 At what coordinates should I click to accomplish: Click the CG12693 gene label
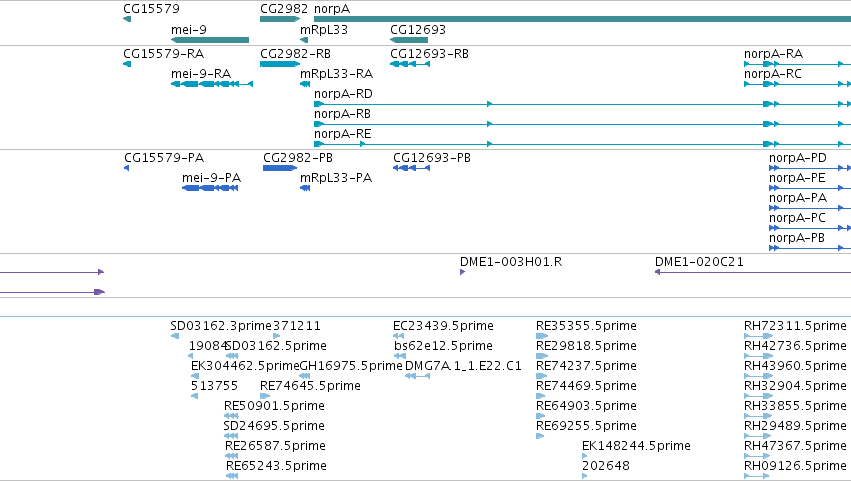418,29
